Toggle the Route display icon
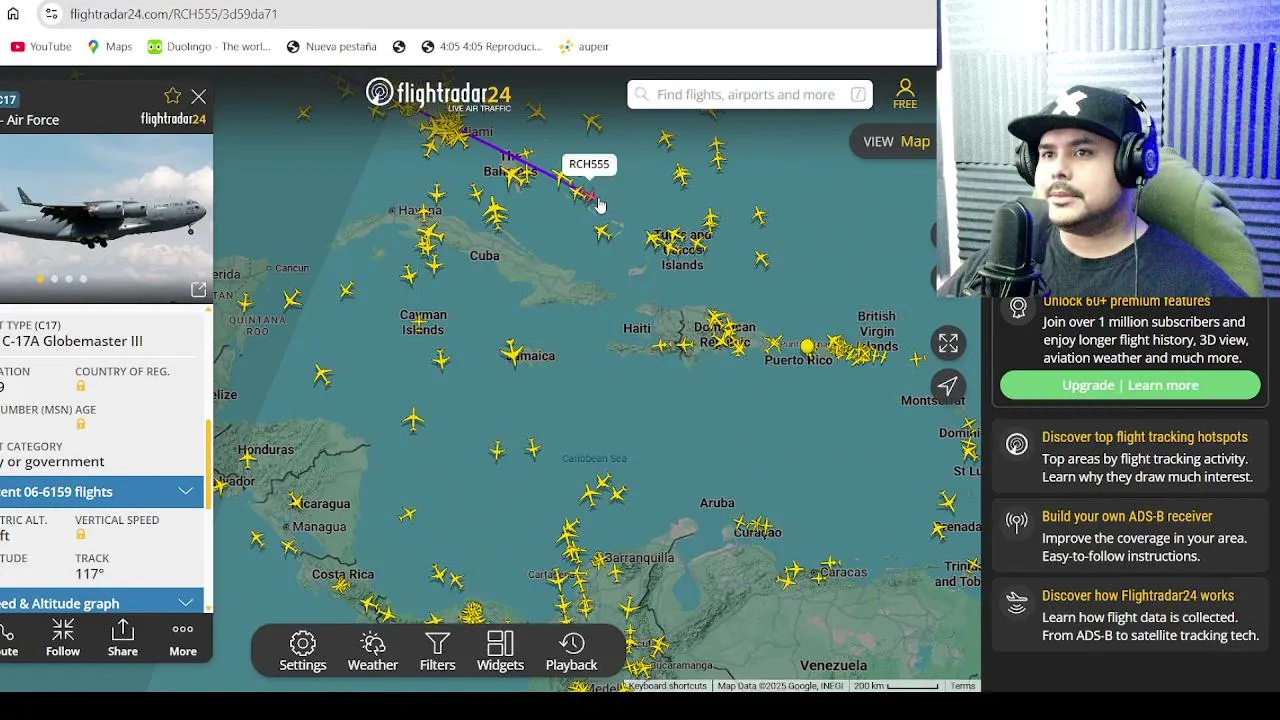1280x720 pixels. click(7, 638)
